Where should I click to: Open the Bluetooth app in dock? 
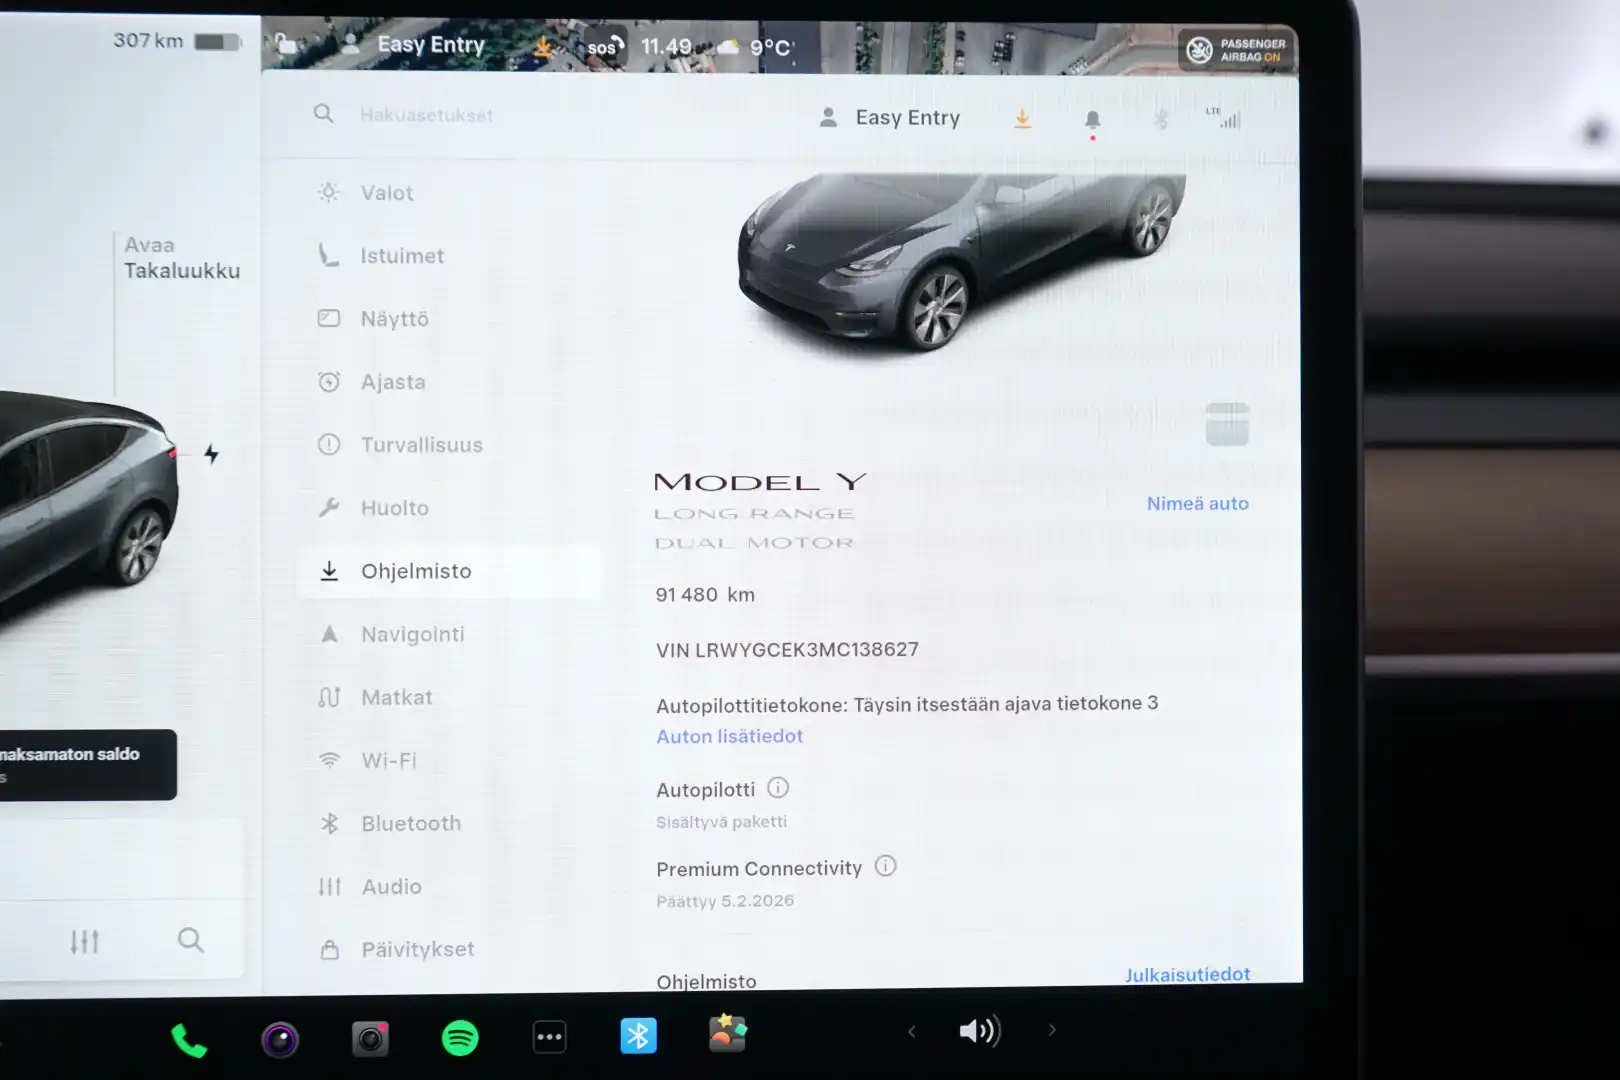click(x=638, y=1035)
